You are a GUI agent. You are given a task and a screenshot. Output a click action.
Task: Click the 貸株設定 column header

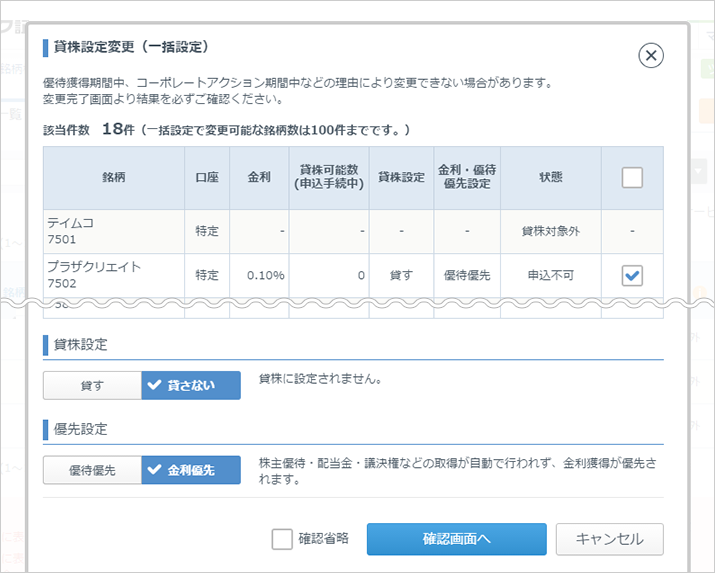click(401, 177)
